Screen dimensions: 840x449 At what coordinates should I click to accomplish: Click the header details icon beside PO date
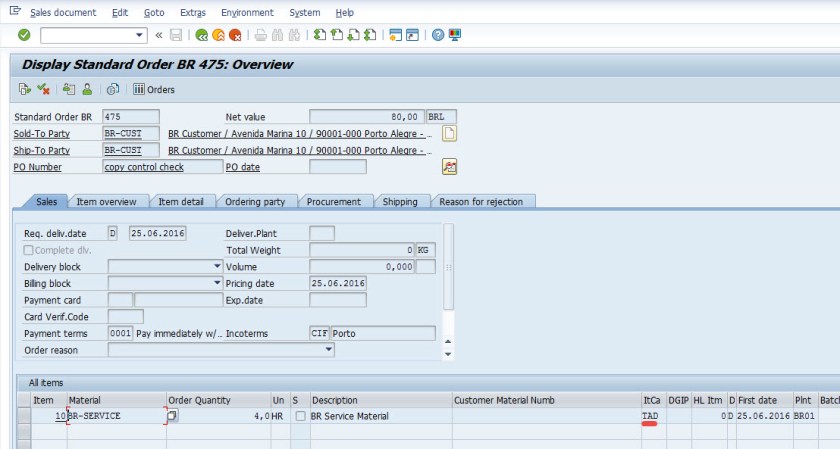[x=449, y=167]
